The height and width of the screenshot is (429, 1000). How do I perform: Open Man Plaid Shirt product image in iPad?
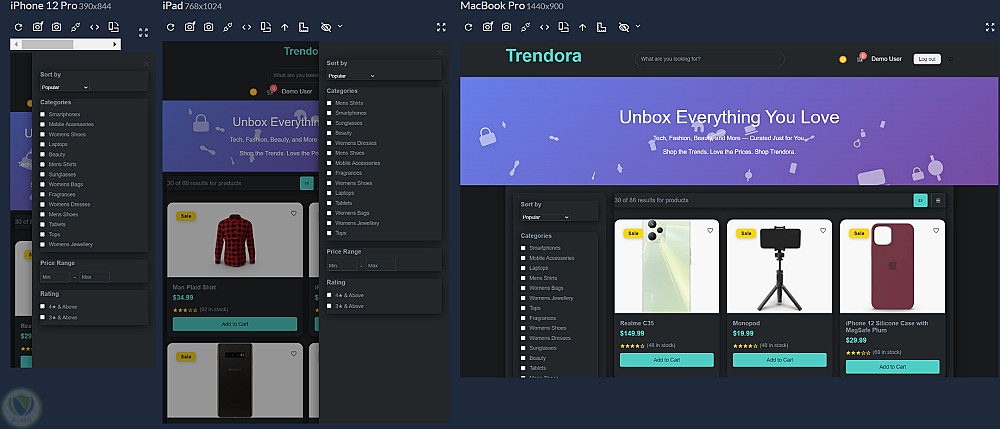pos(234,240)
